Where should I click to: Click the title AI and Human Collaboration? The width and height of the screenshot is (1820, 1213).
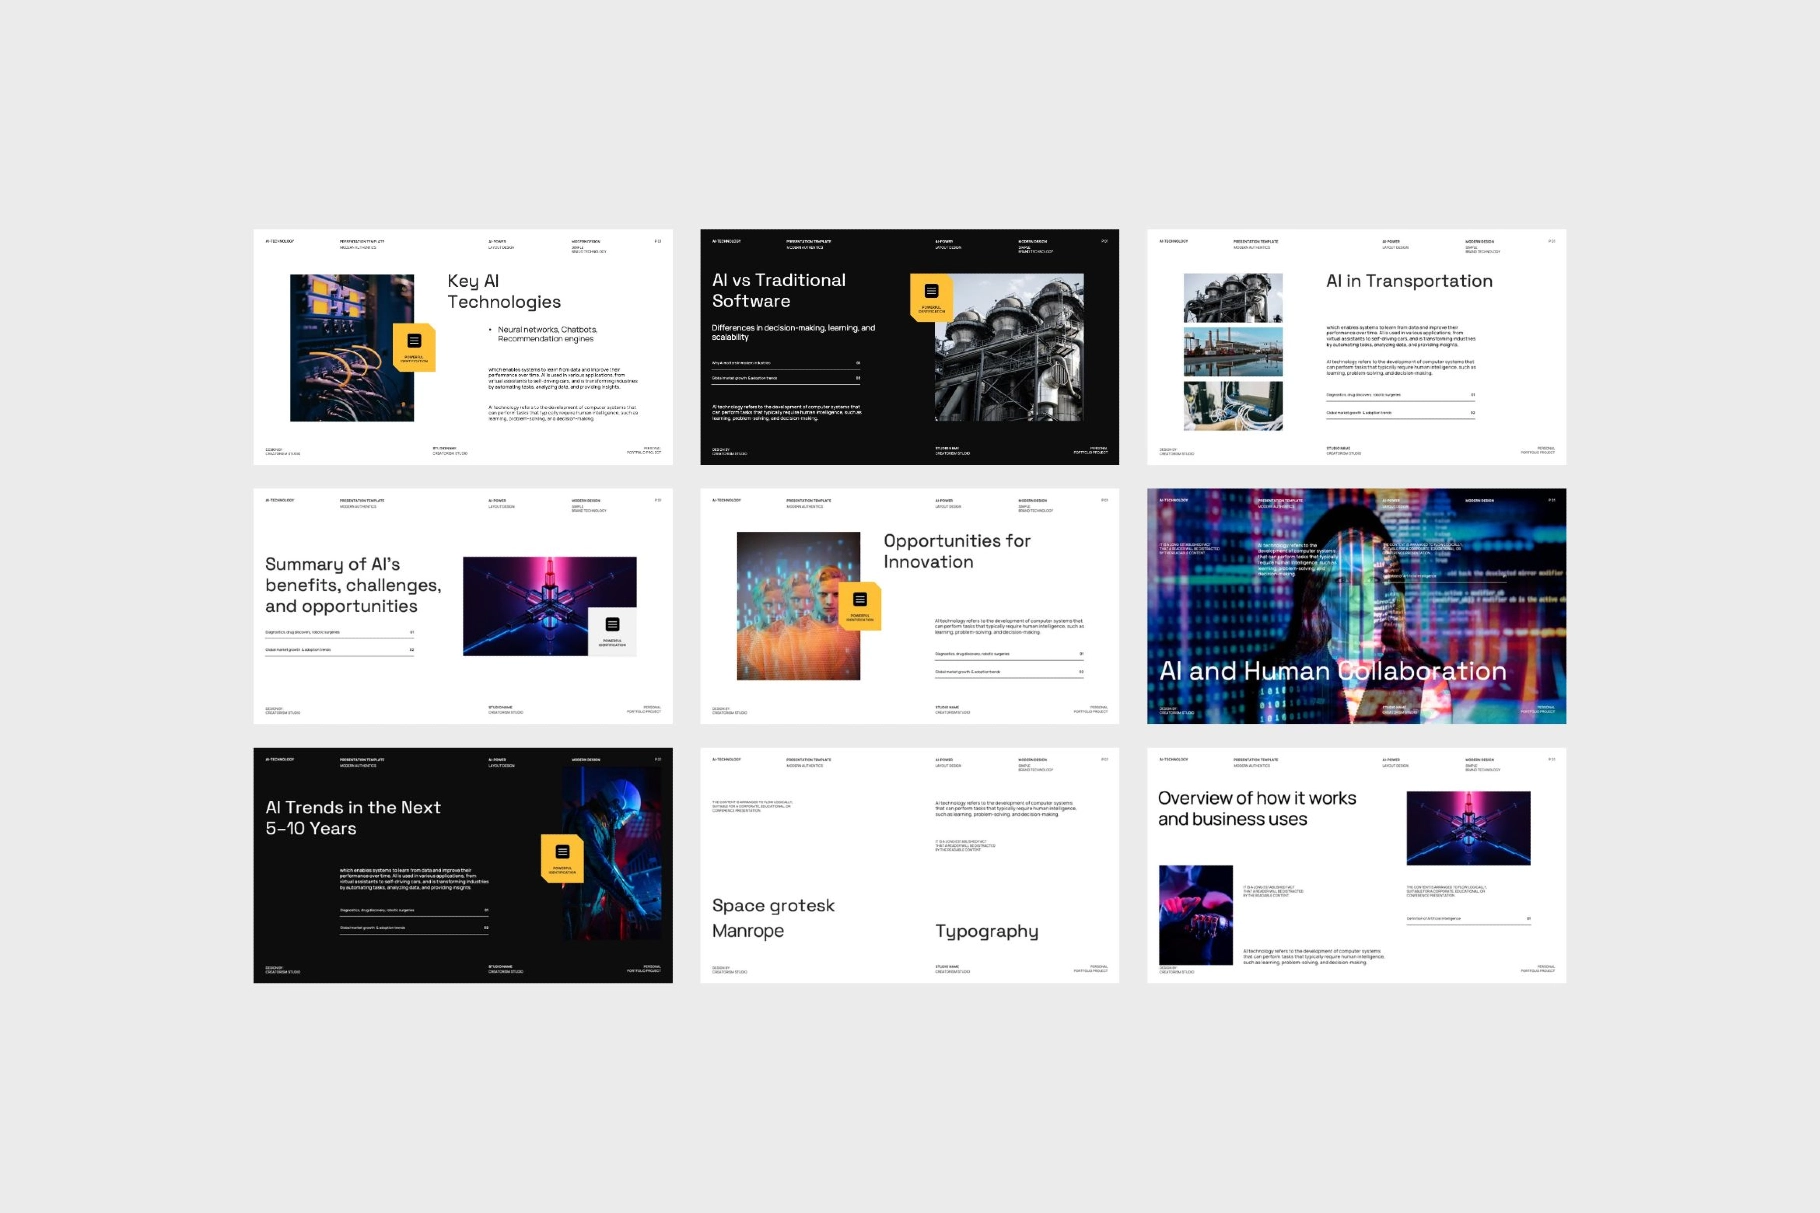click(x=1333, y=671)
